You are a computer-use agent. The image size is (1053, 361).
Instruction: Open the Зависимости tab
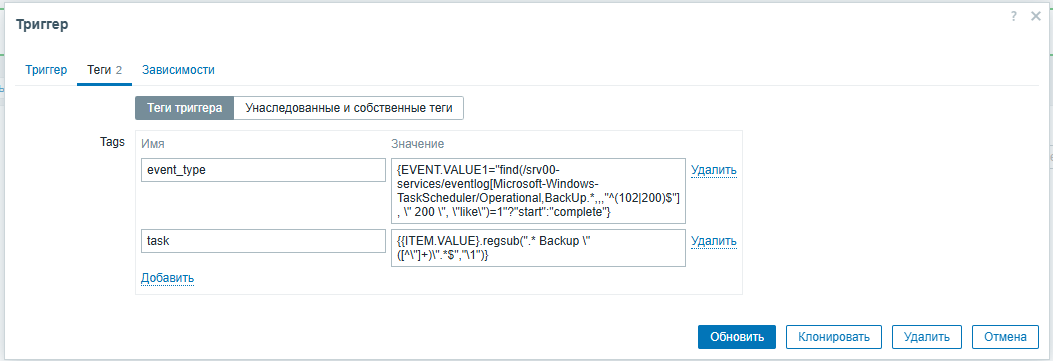178,70
